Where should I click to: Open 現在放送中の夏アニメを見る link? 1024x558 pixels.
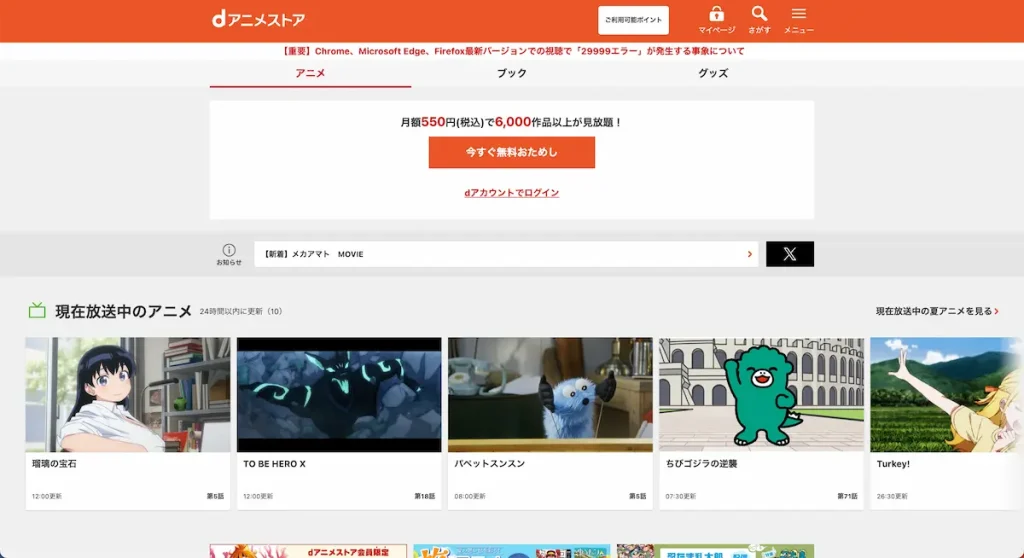(x=937, y=312)
